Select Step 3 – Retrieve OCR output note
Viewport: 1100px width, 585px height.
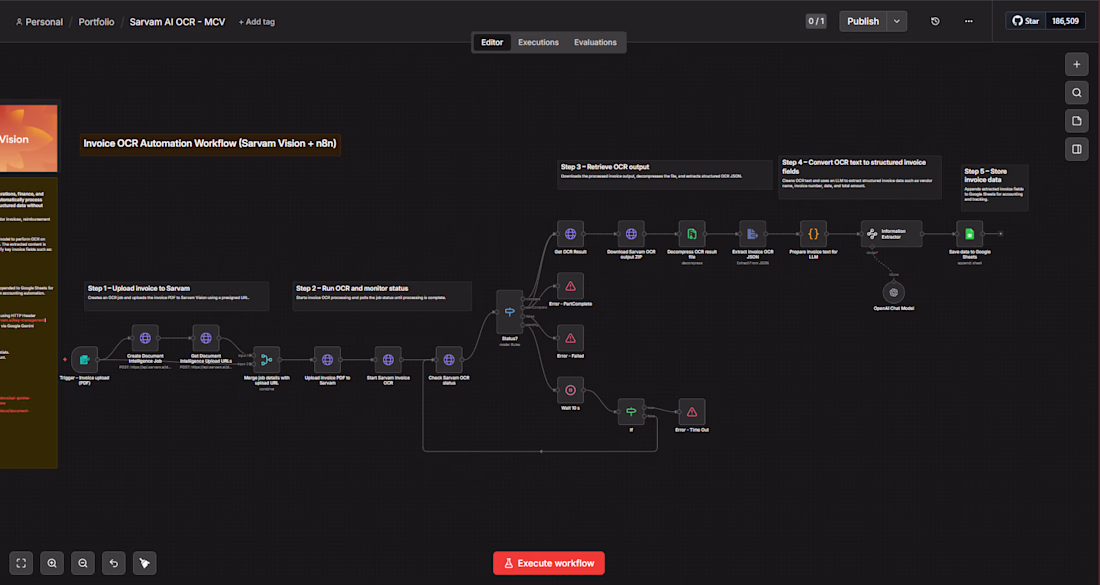pos(664,175)
